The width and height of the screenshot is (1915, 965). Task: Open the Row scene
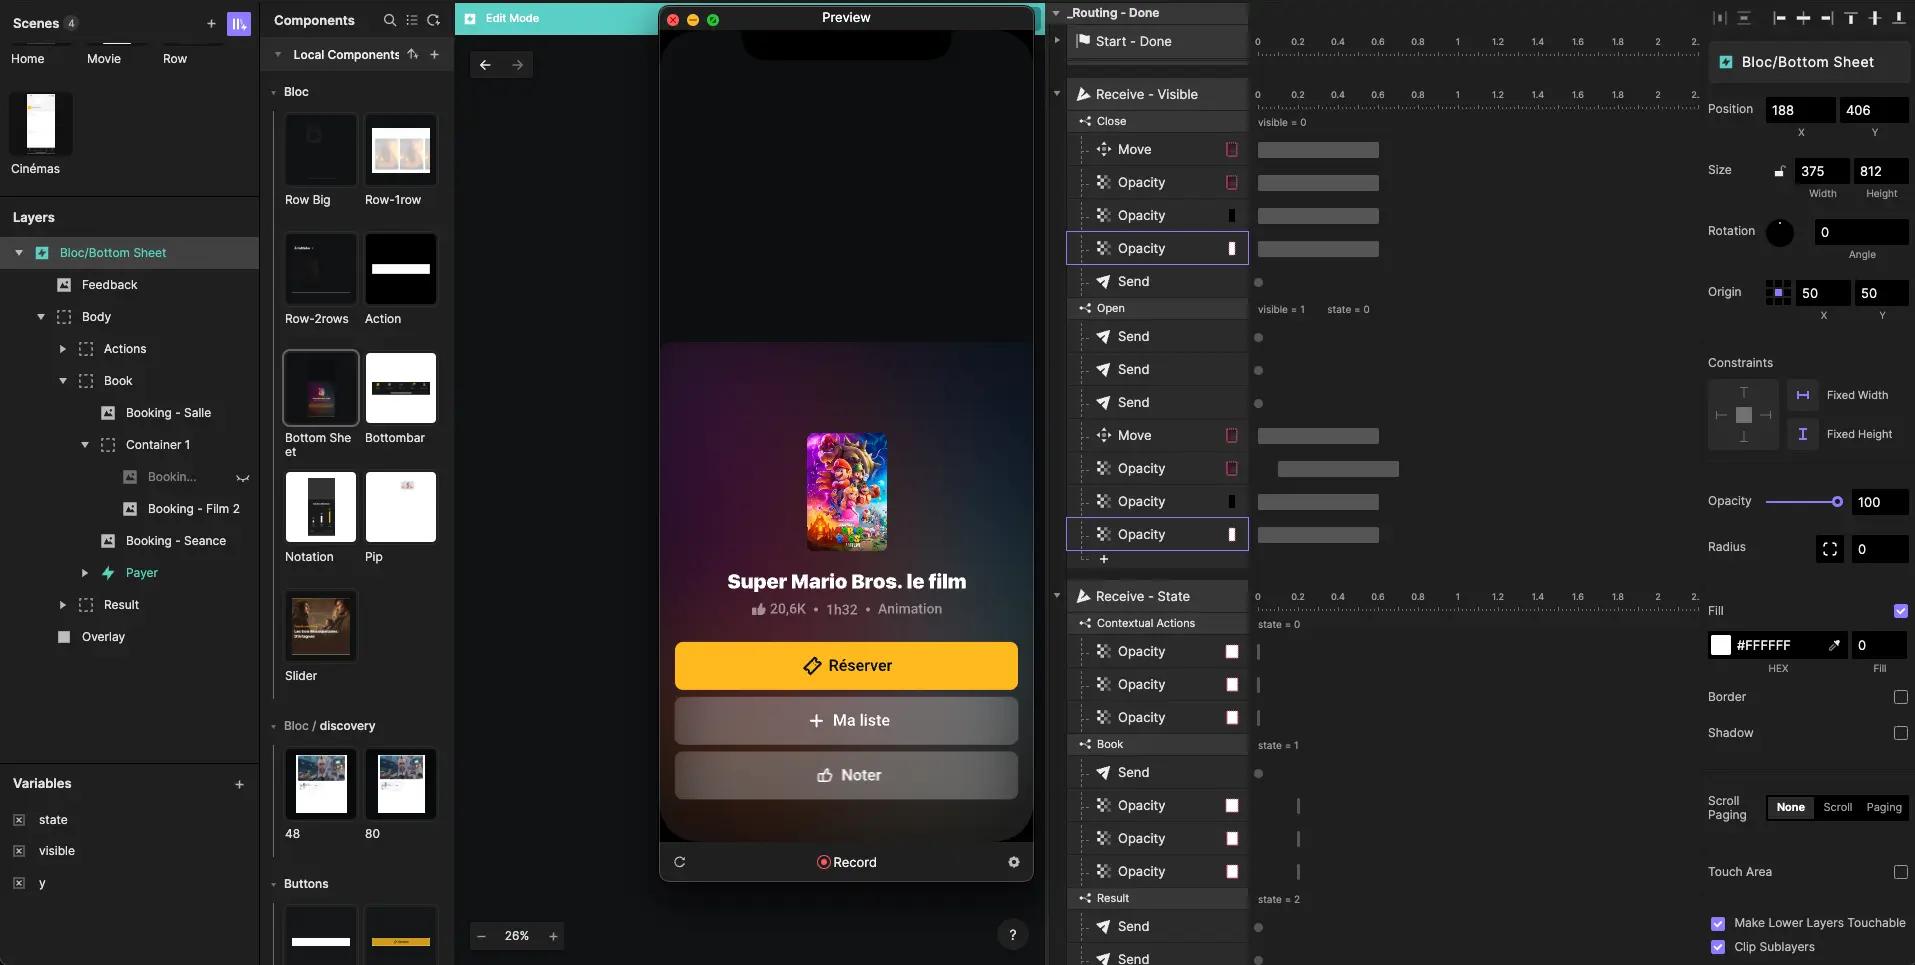click(175, 59)
